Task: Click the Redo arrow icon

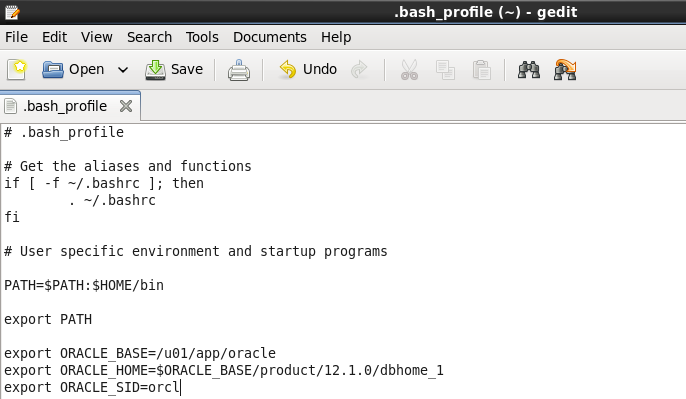Action: click(359, 70)
